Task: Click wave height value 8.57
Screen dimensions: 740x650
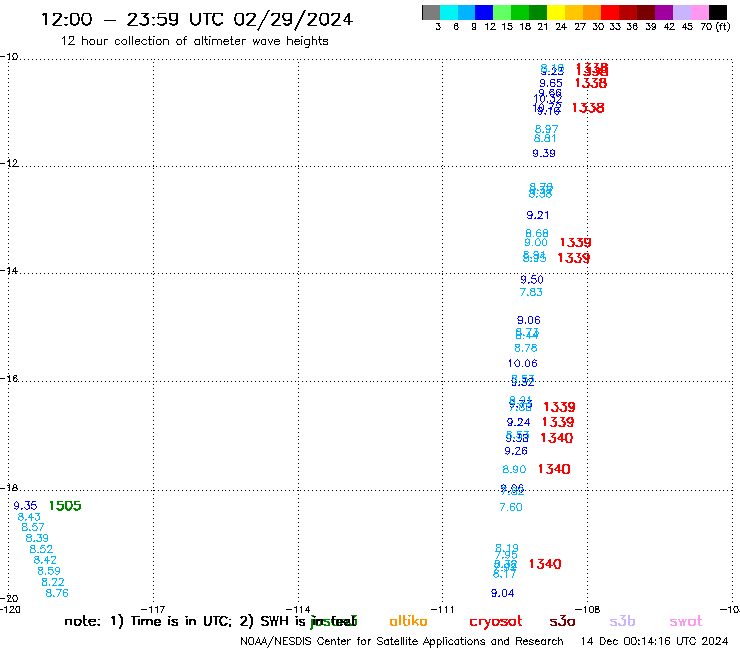Action: (33, 527)
